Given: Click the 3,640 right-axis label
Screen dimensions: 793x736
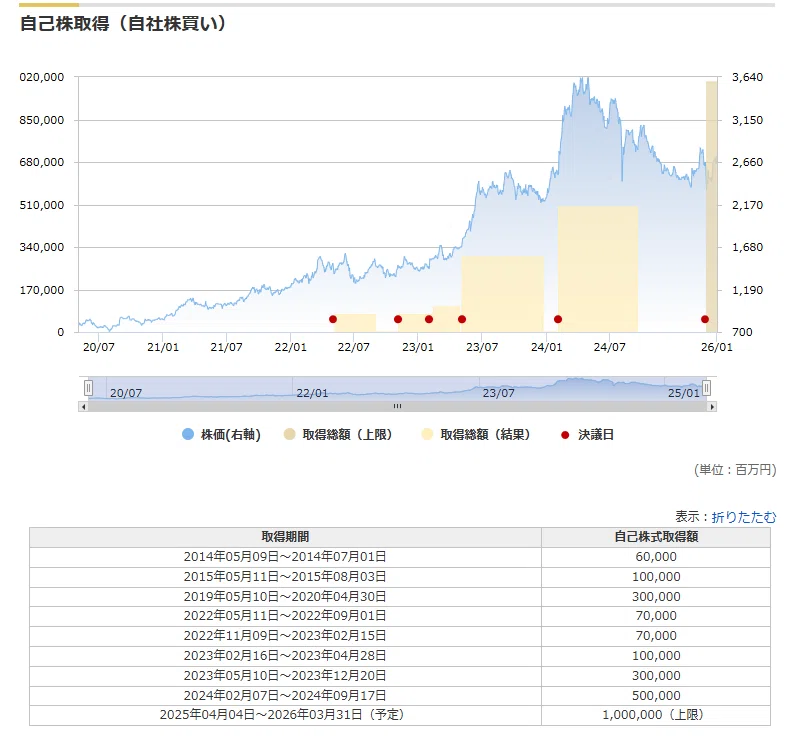Looking at the screenshot, I should [x=747, y=77].
